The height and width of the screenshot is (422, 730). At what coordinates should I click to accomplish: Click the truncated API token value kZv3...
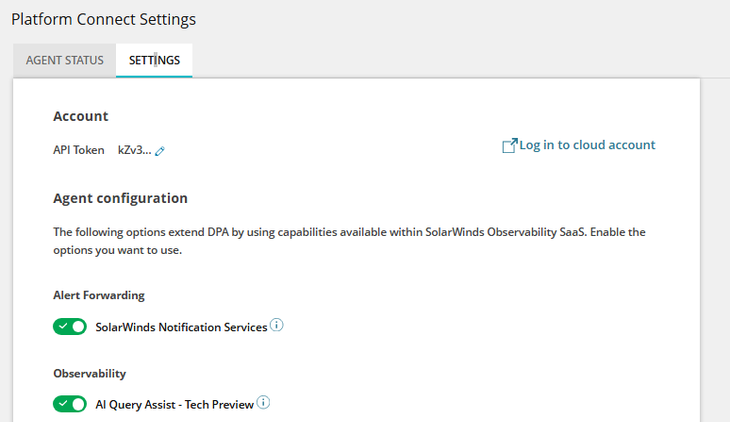[134, 150]
